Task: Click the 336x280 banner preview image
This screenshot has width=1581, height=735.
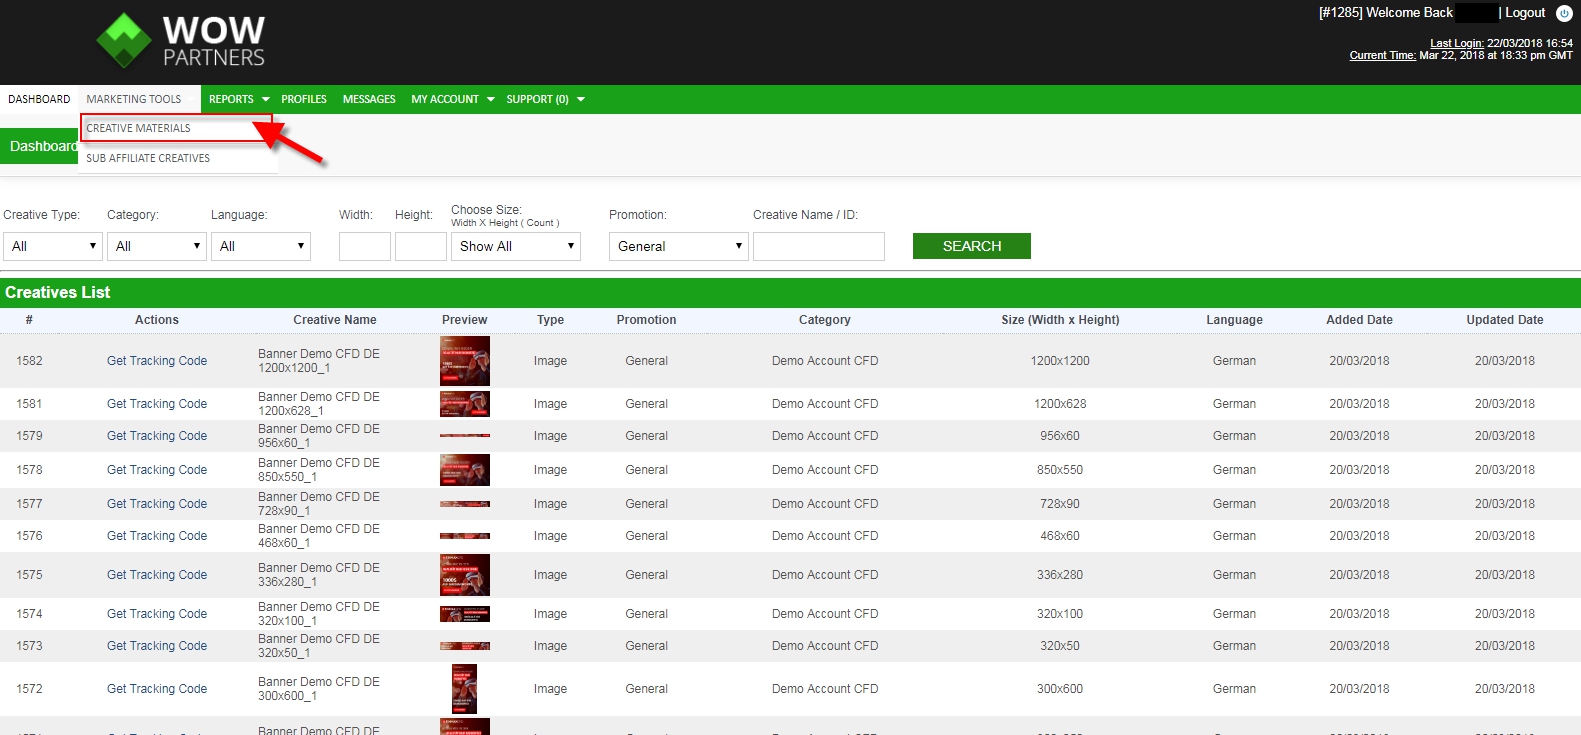Action: [x=465, y=575]
